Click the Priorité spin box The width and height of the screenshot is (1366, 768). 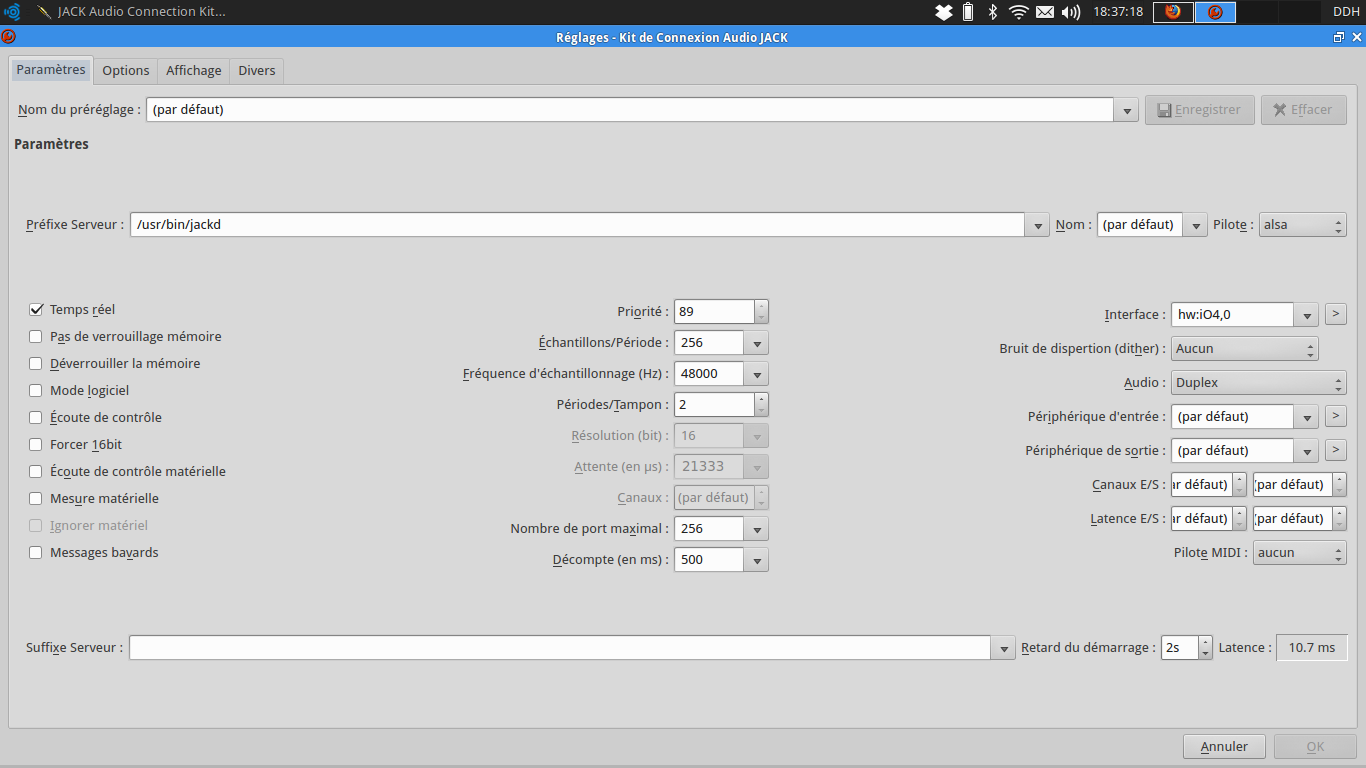(721, 312)
